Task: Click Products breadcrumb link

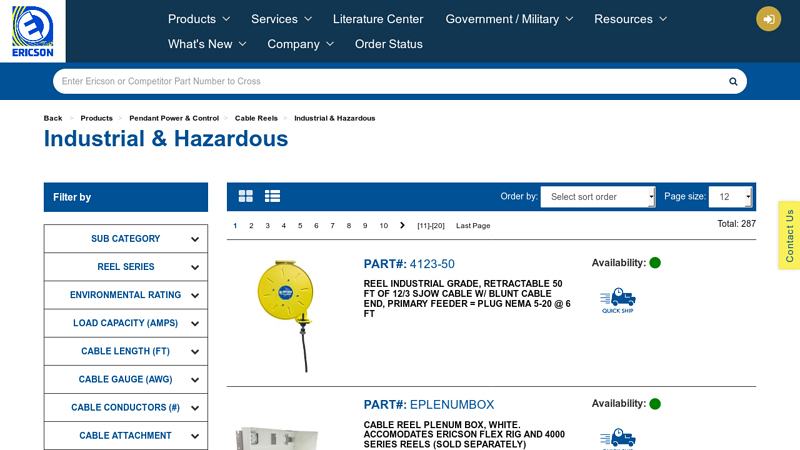Action: tap(96, 118)
